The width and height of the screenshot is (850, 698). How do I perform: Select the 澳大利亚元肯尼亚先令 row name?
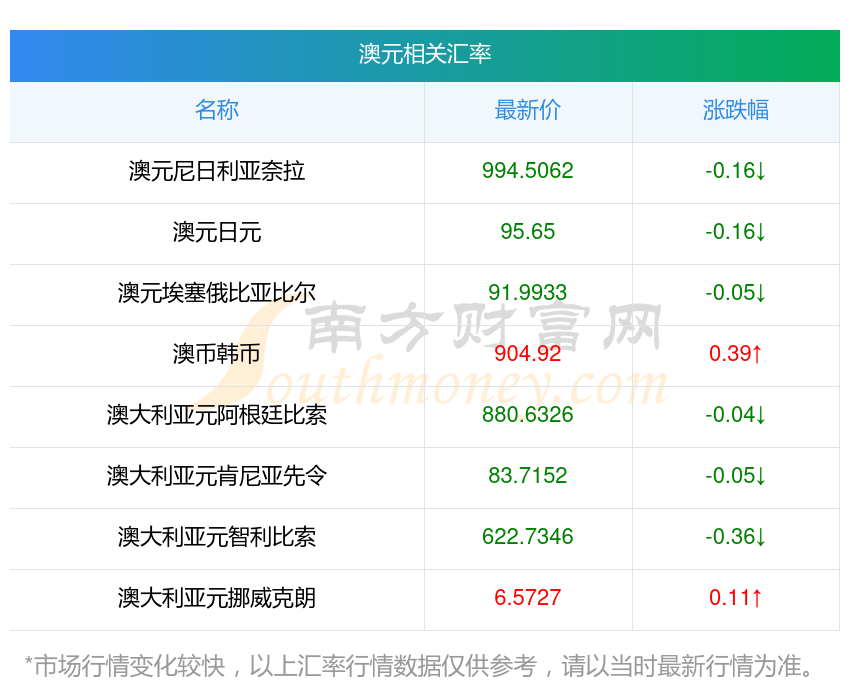(217, 476)
